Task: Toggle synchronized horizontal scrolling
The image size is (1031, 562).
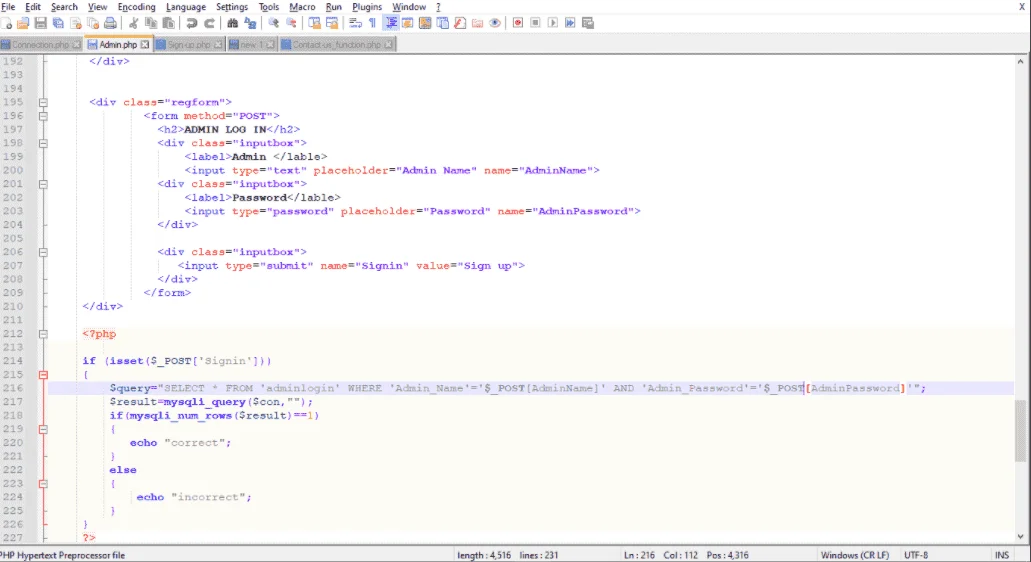Action: click(332, 23)
